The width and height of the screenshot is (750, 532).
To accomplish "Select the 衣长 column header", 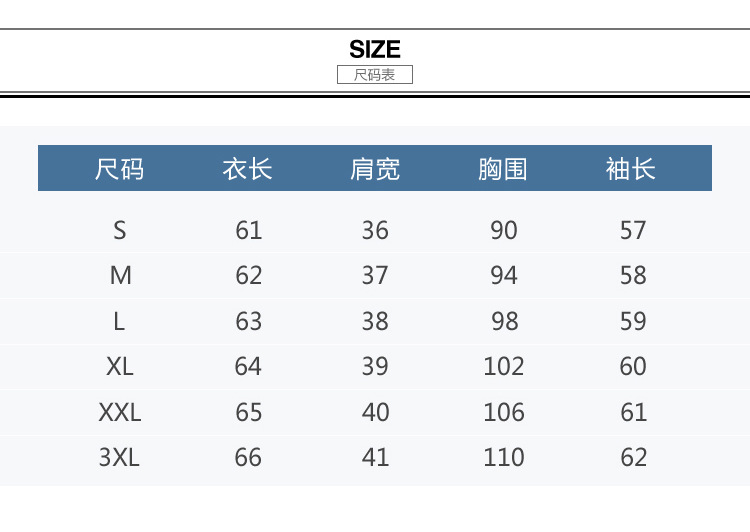I will [248, 169].
